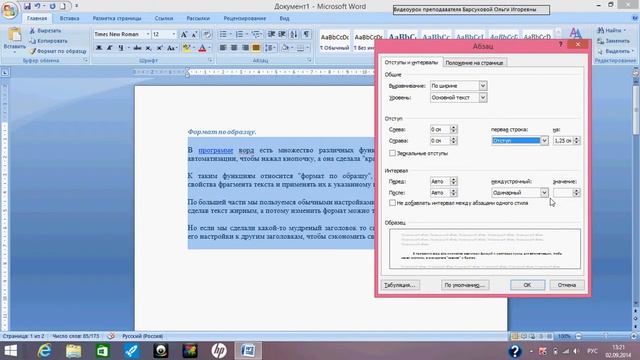640x360 pixels.
Task: Click the Справа indent stepper
Action: [x=453, y=140]
